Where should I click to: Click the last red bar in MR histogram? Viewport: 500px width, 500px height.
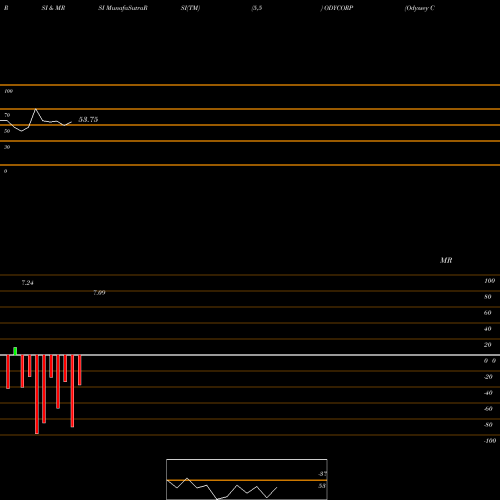click(x=80, y=370)
